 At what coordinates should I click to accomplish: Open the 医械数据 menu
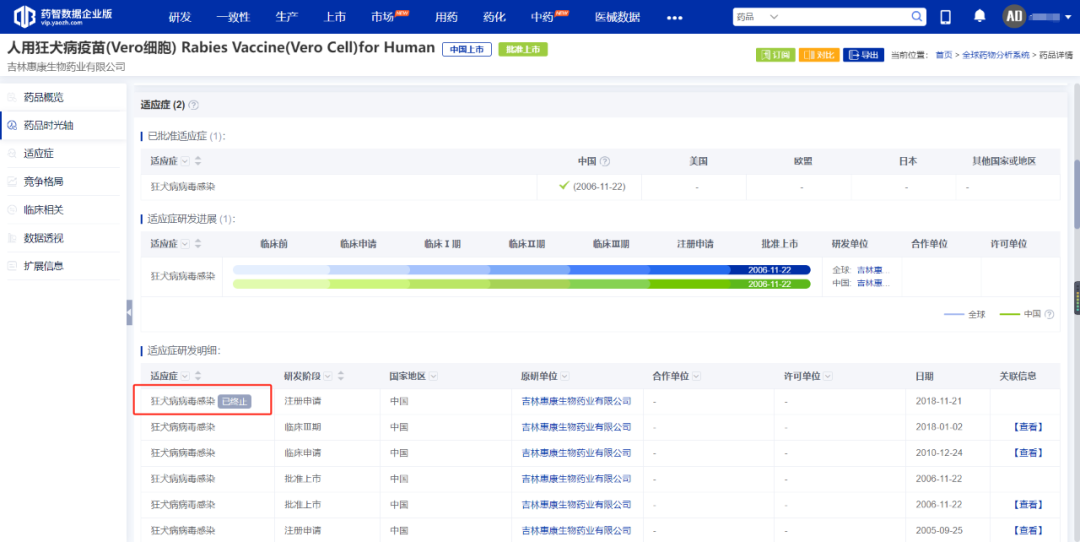click(x=618, y=17)
